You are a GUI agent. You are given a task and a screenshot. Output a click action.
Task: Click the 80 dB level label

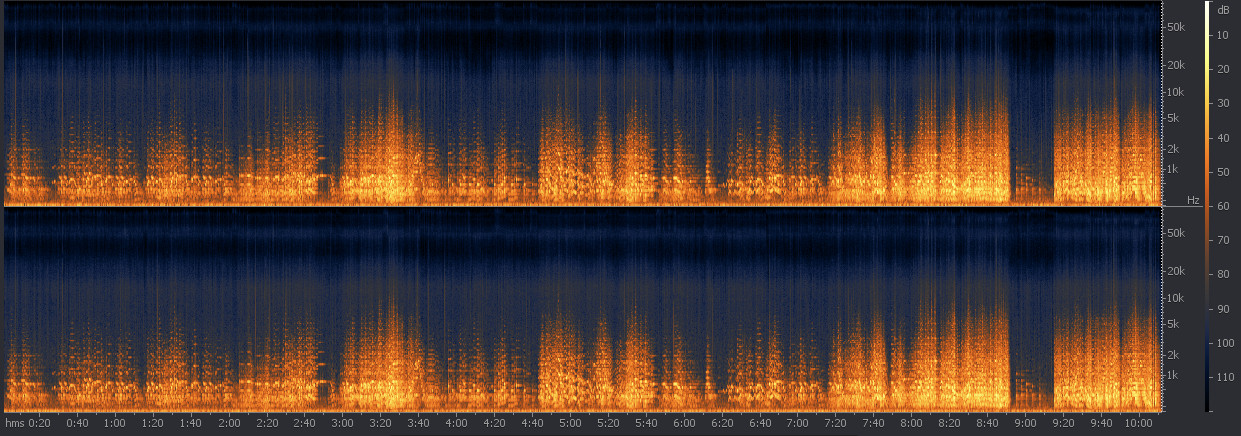1223,275
